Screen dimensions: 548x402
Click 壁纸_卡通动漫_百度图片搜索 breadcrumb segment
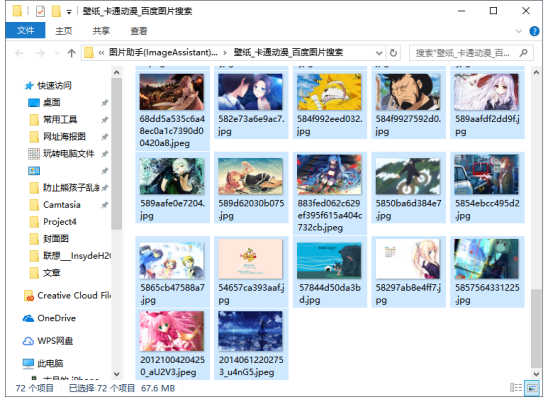pos(288,52)
